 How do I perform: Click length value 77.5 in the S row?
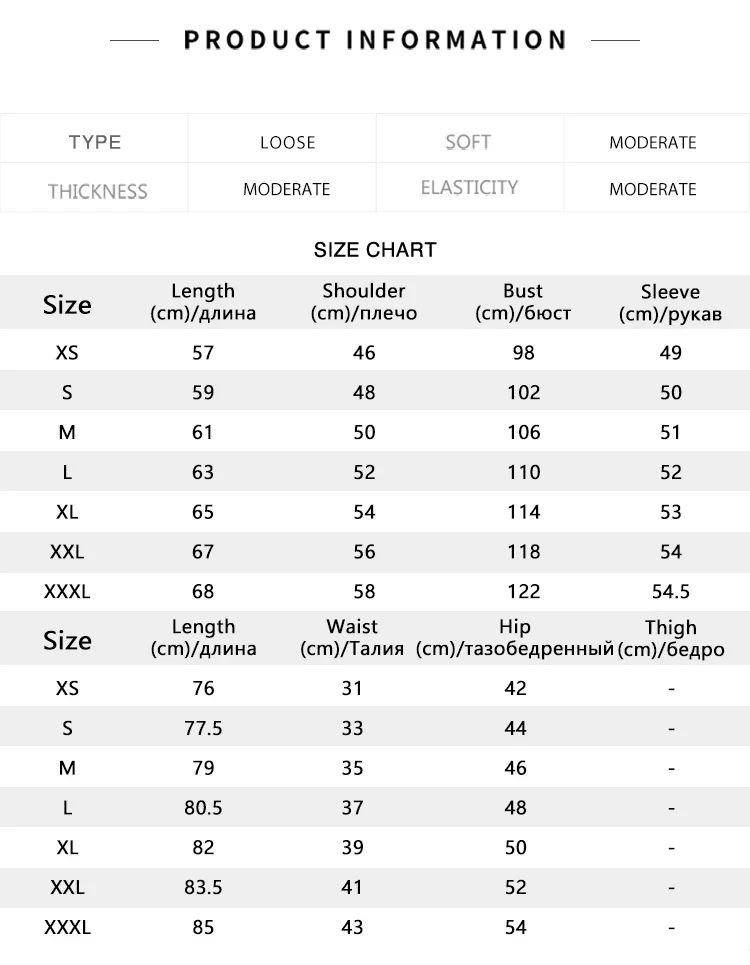point(203,728)
